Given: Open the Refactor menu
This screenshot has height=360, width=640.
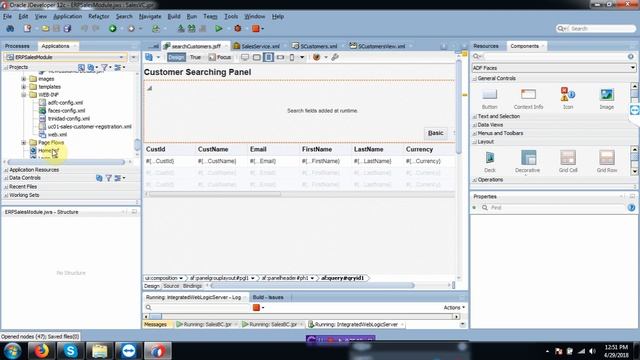Looking at the screenshot, I should click(x=99, y=16).
